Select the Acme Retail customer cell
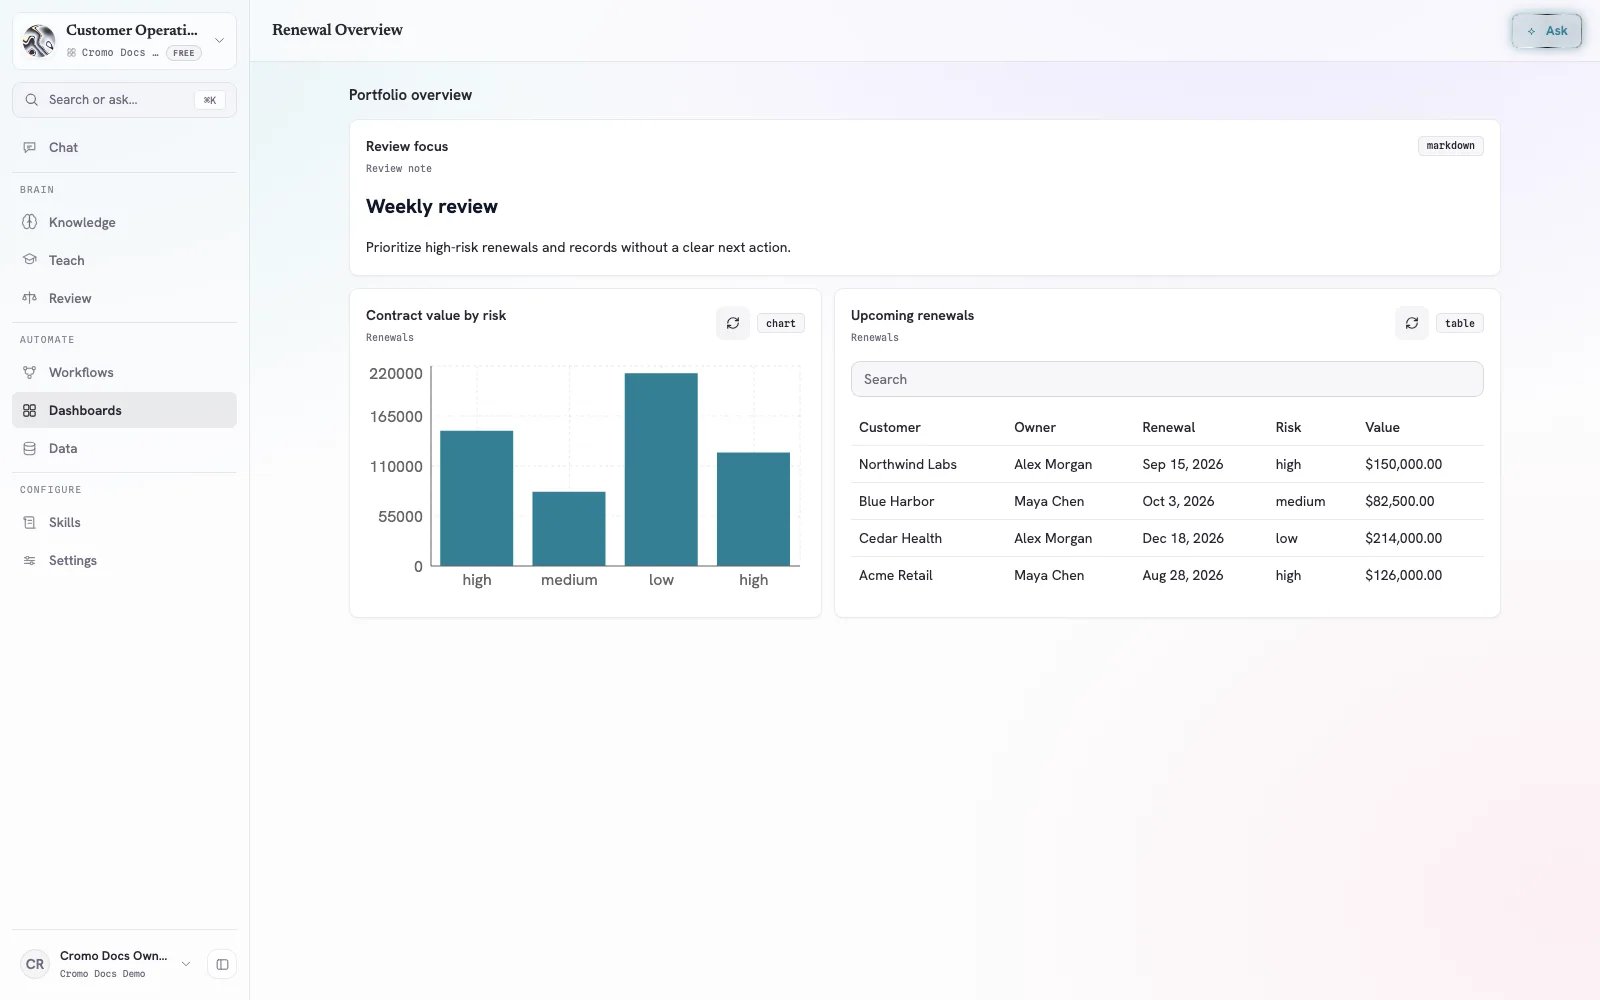1600x1000 pixels. 896,575
